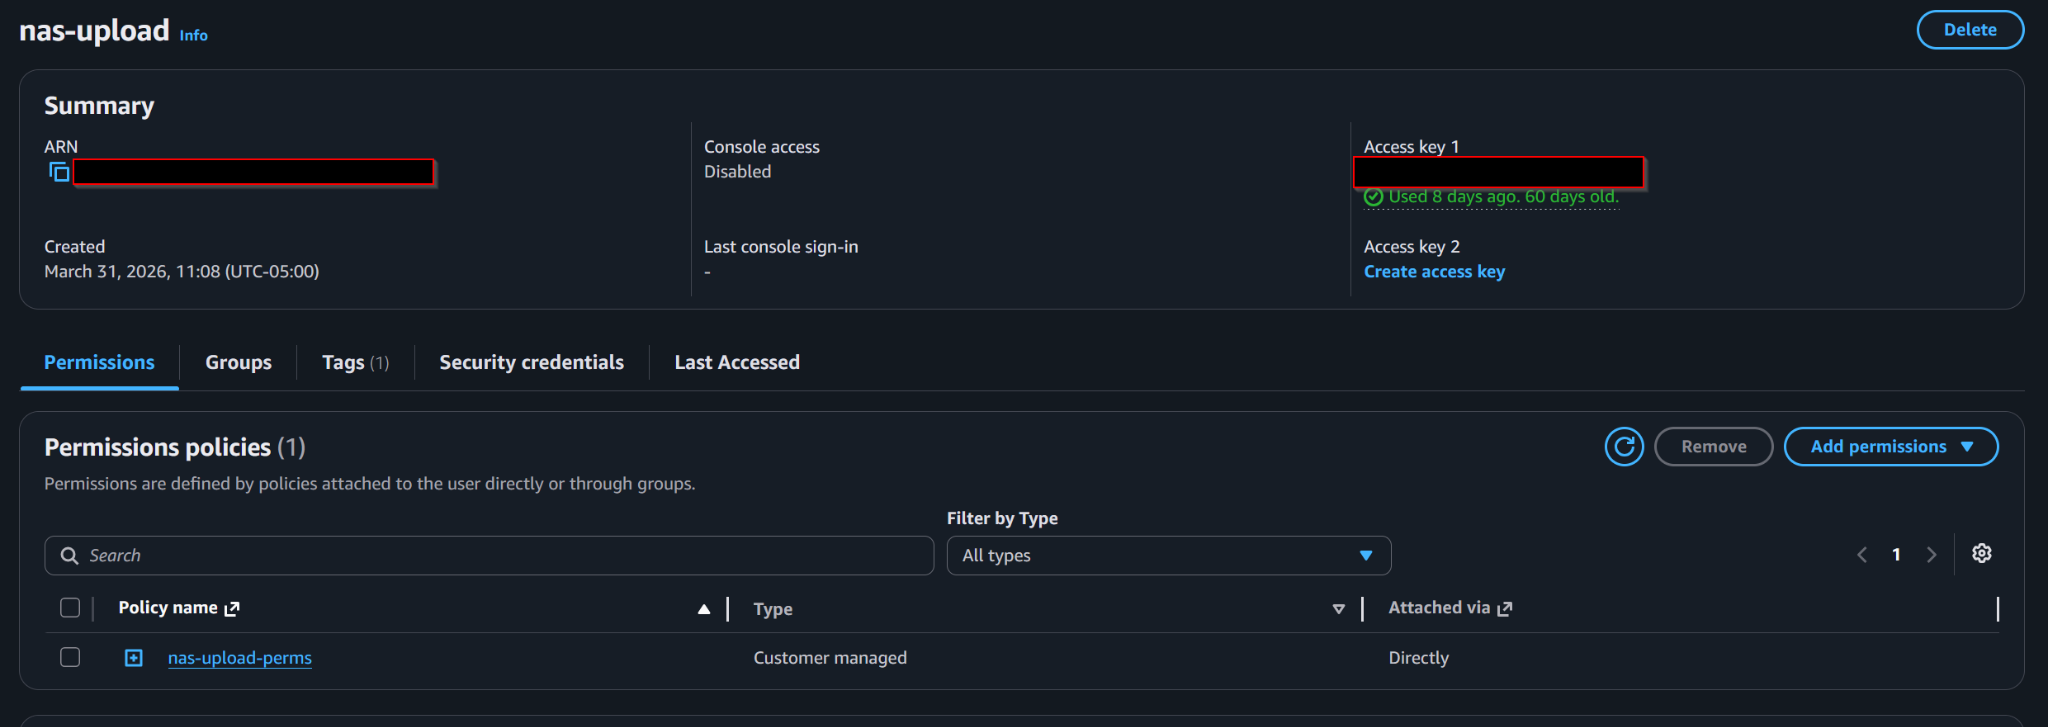Open table preferences gear icon

1981,554
